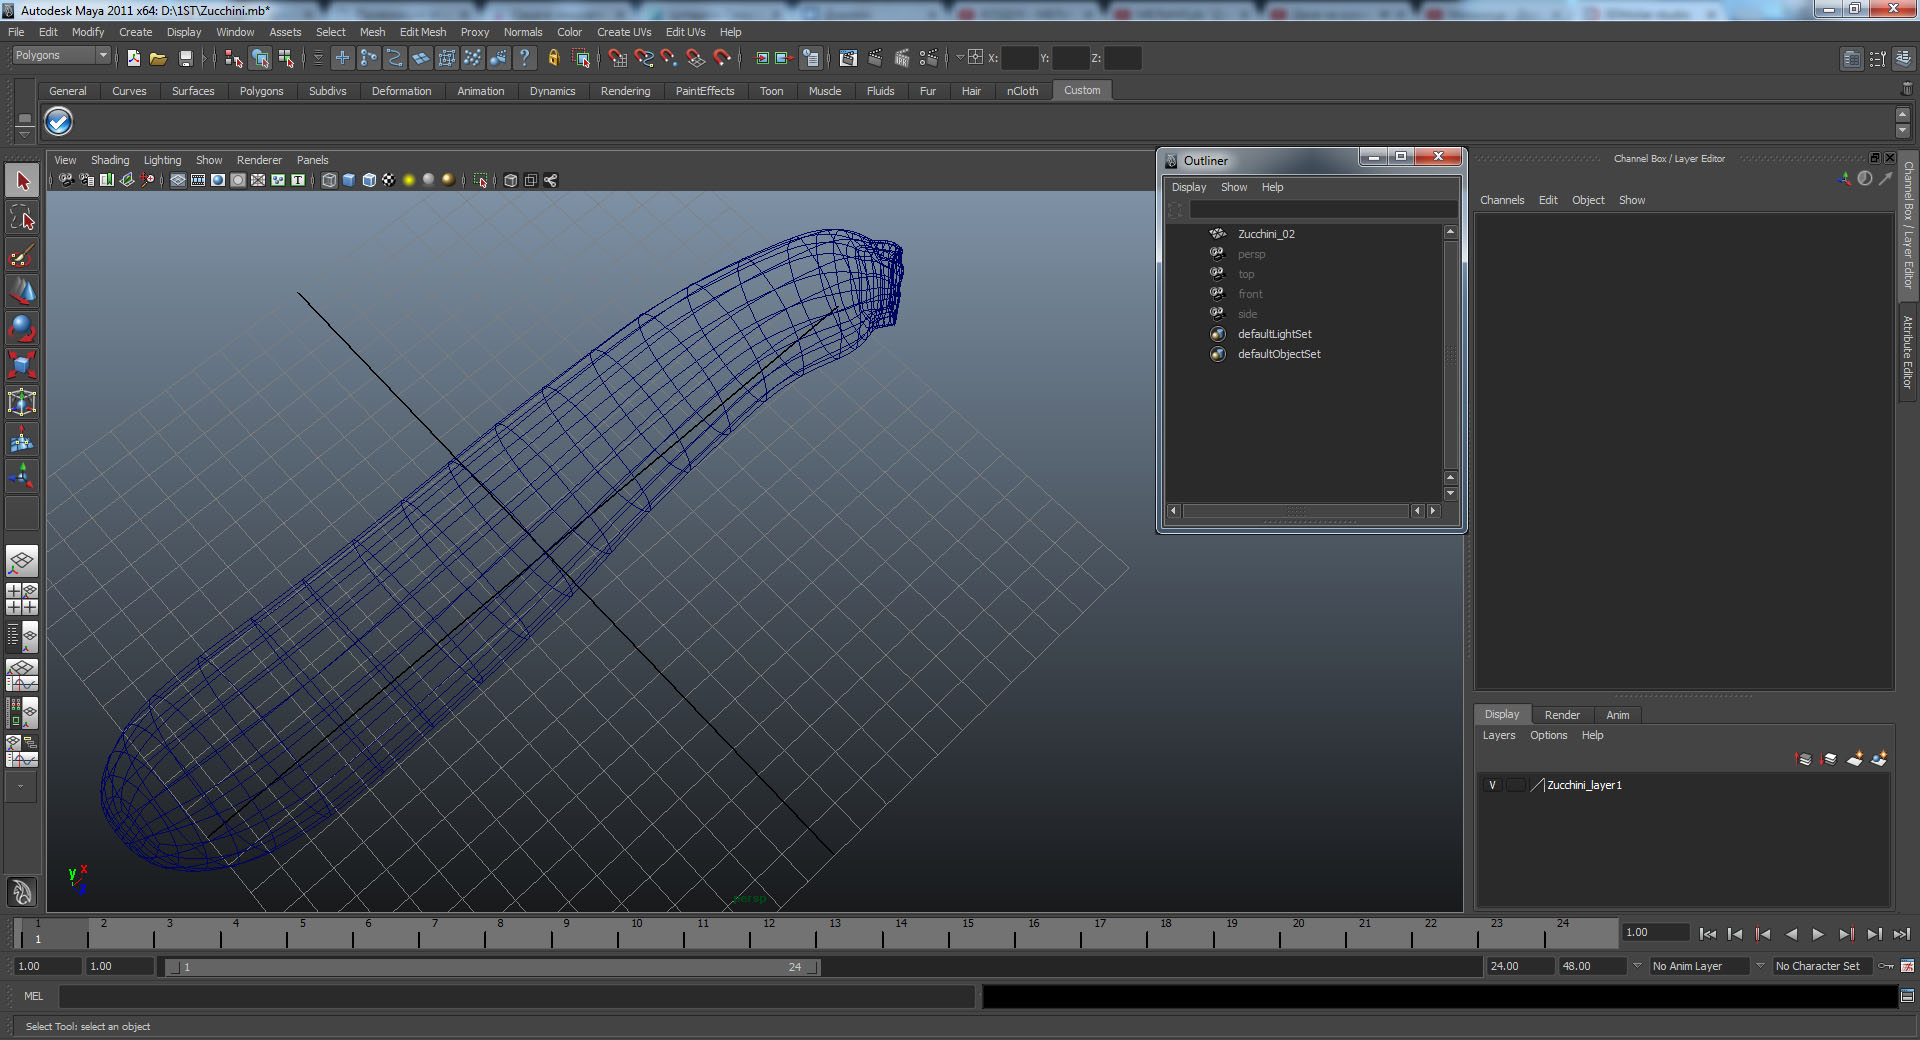The height and width of the screenshot is (1040, 1920).
Task: Select the Universal Manipulator tool
Action: [x=22, y=402]
